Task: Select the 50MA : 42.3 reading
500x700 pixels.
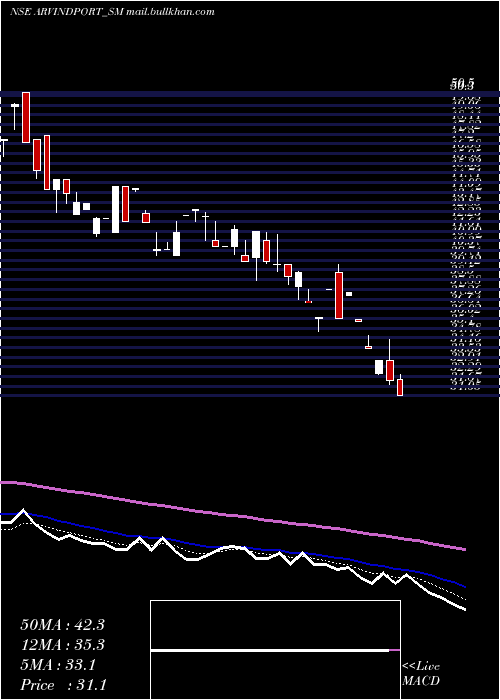Action: 62,625
